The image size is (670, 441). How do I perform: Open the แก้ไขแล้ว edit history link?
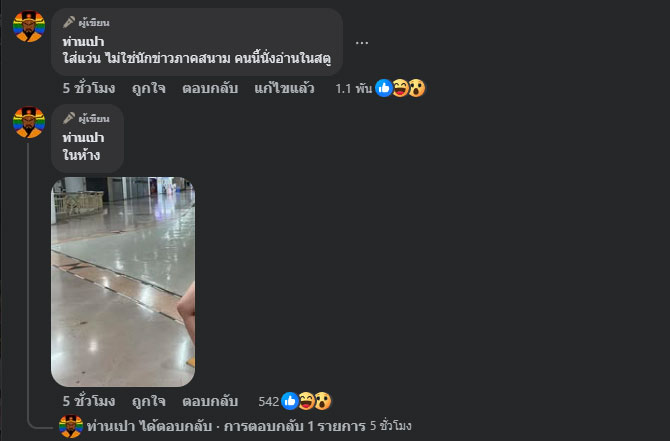[x=284, y=88]
